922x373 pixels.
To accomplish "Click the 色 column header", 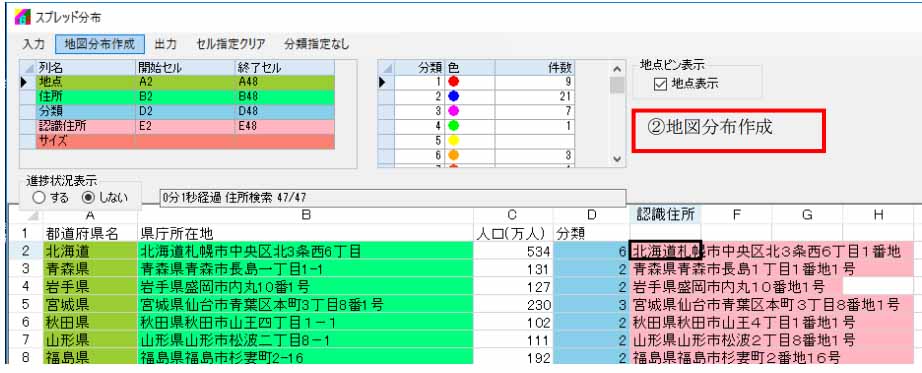I will pyautogui.click(x=470, y=68).
